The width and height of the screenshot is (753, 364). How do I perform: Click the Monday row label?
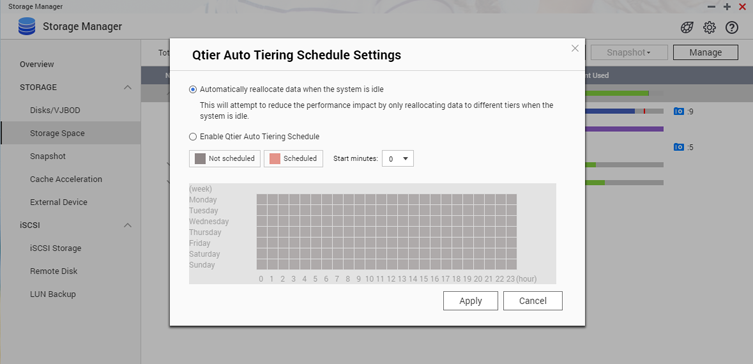(x=203, y=200)
